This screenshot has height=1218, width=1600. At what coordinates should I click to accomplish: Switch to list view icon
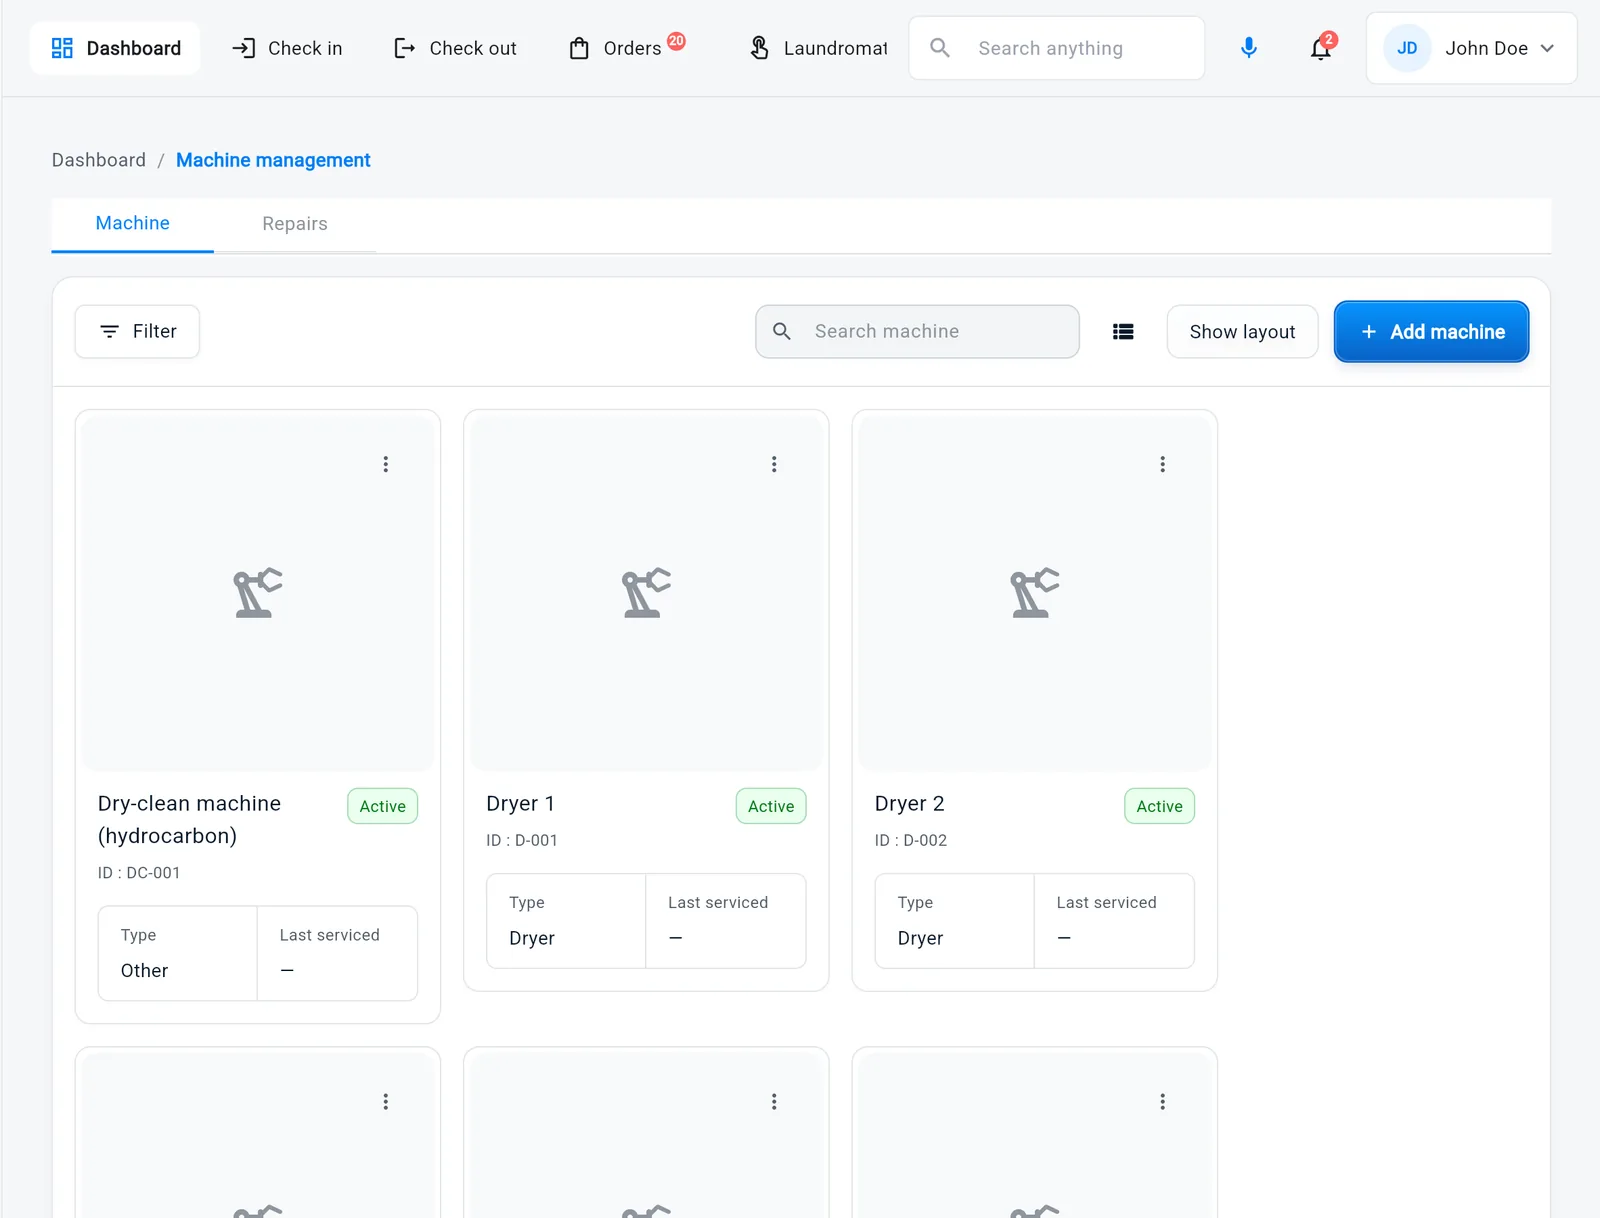pos(1123,332)
